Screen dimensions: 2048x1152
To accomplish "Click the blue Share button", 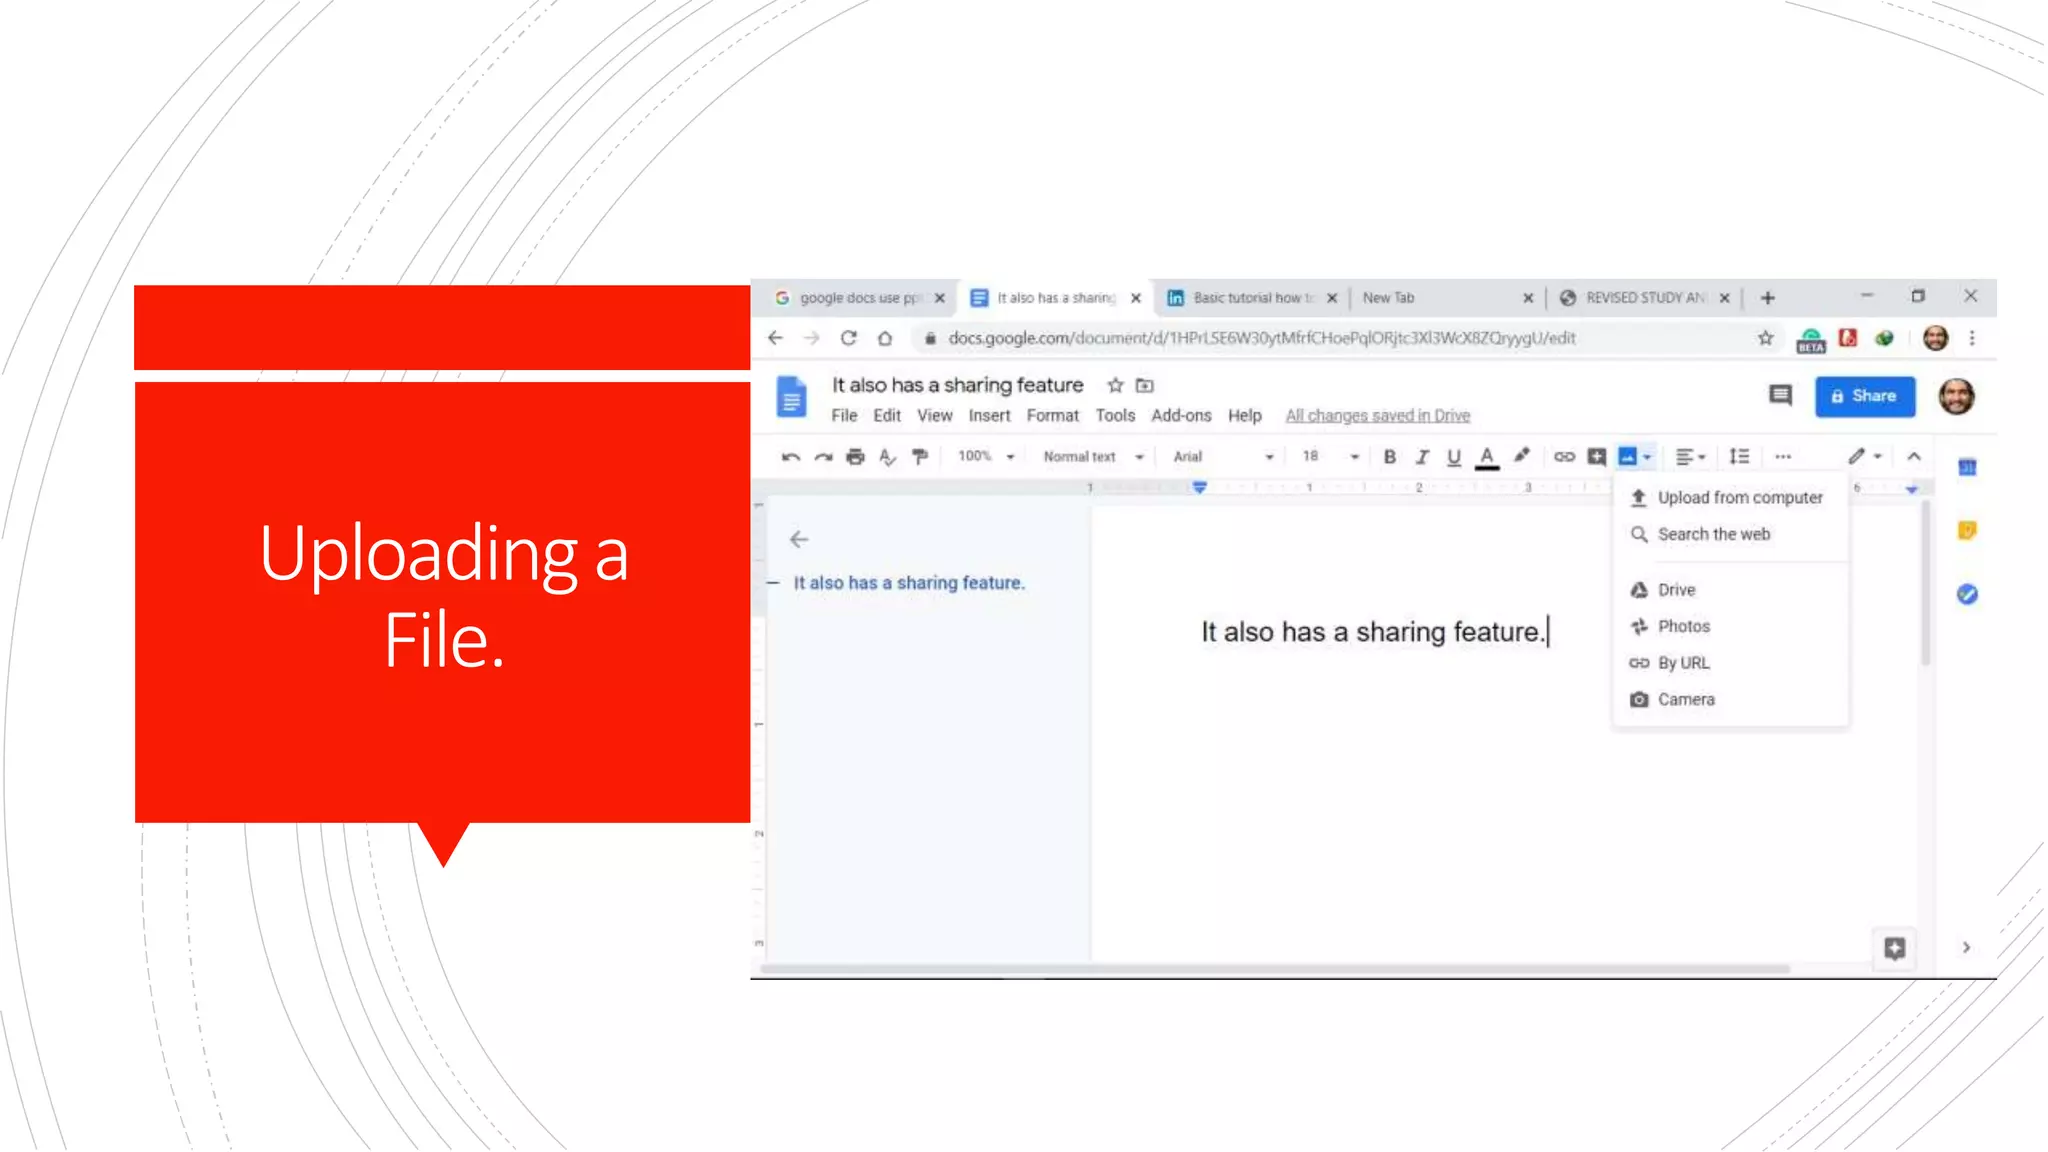I will pos(1864,396).
